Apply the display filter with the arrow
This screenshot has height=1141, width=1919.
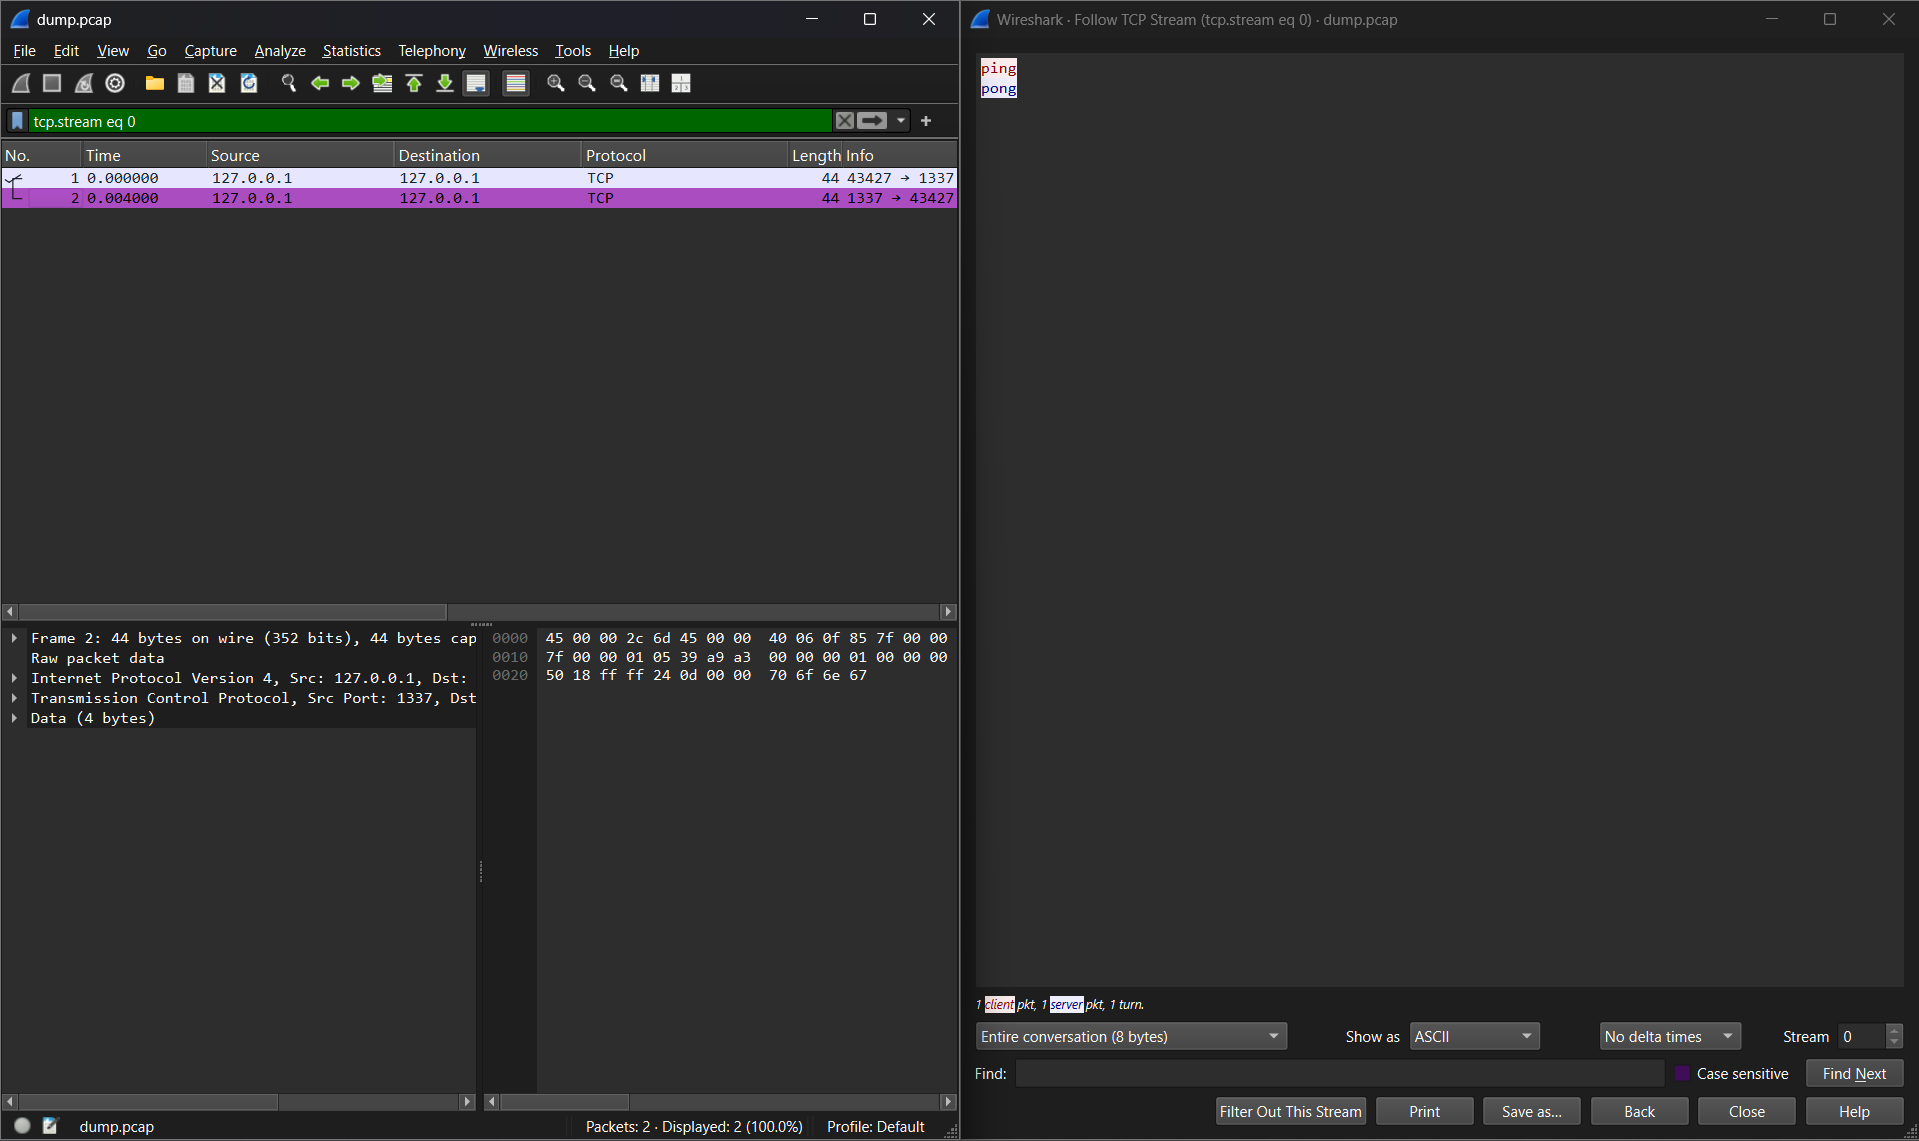872,121
